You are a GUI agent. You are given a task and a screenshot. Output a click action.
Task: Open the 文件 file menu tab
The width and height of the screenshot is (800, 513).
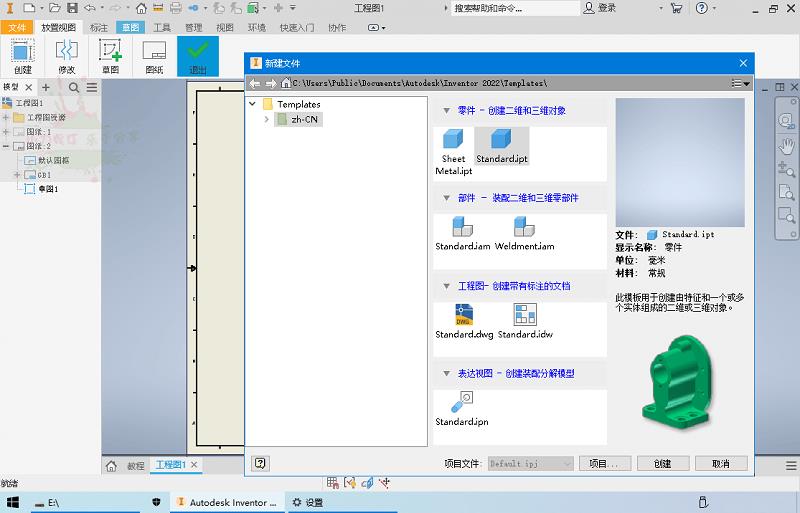[17, 28]
